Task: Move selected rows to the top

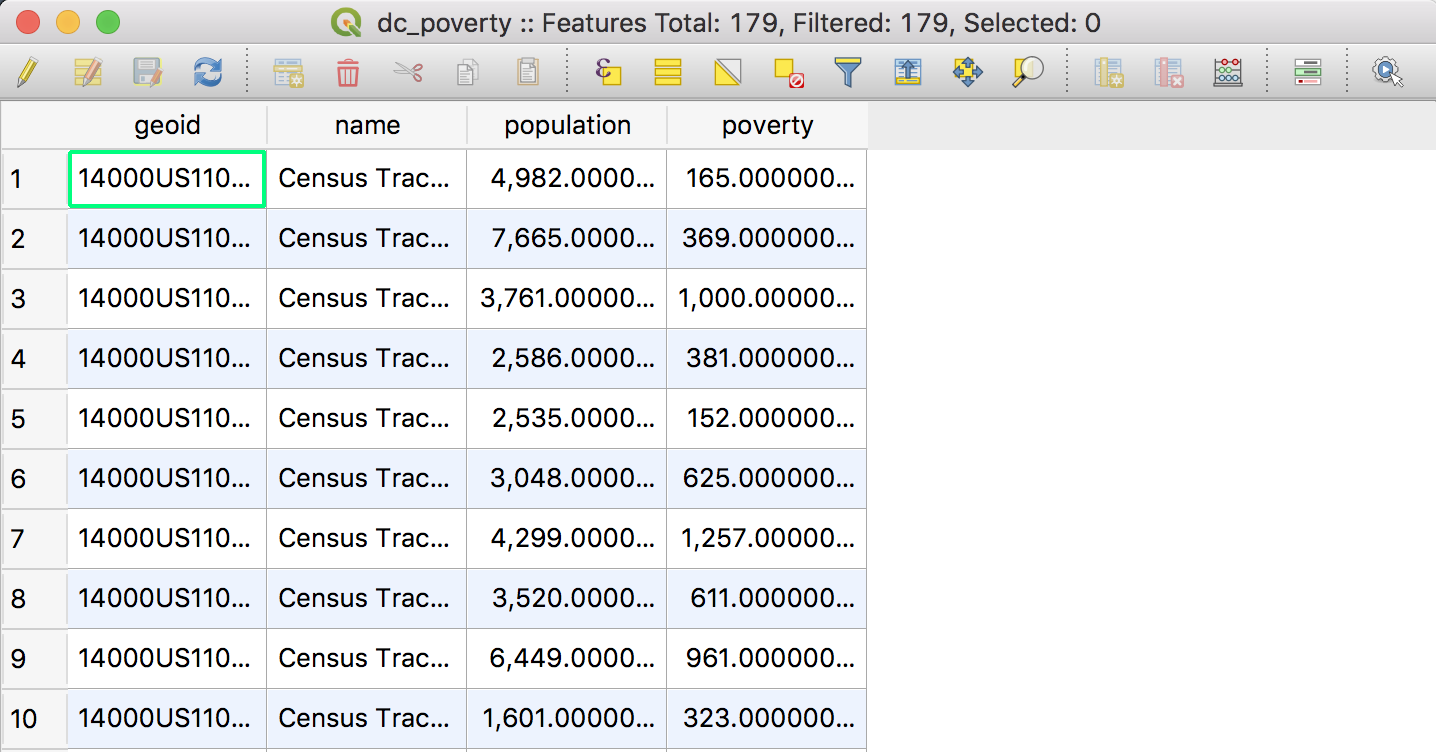Action: coord(908,72)
